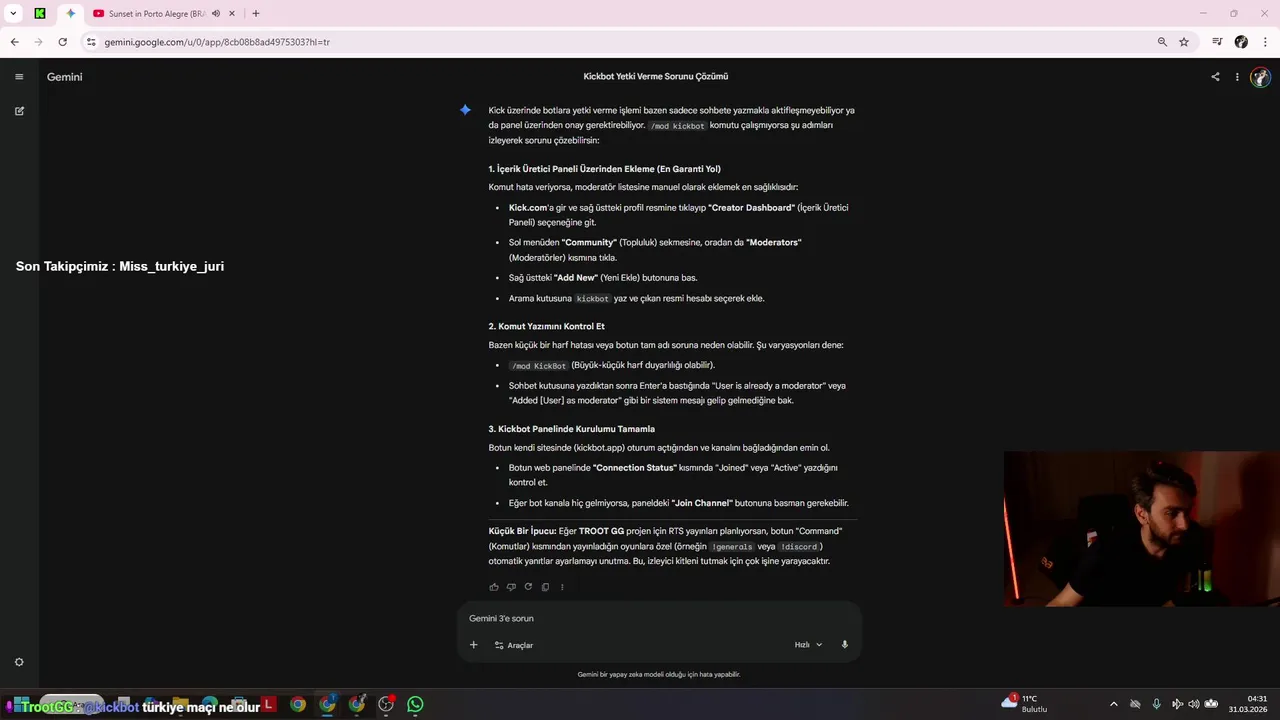The image size is (1280, 720).
Task: Click the 'Connection Status' bold text
Action: (x=634, y=468)
